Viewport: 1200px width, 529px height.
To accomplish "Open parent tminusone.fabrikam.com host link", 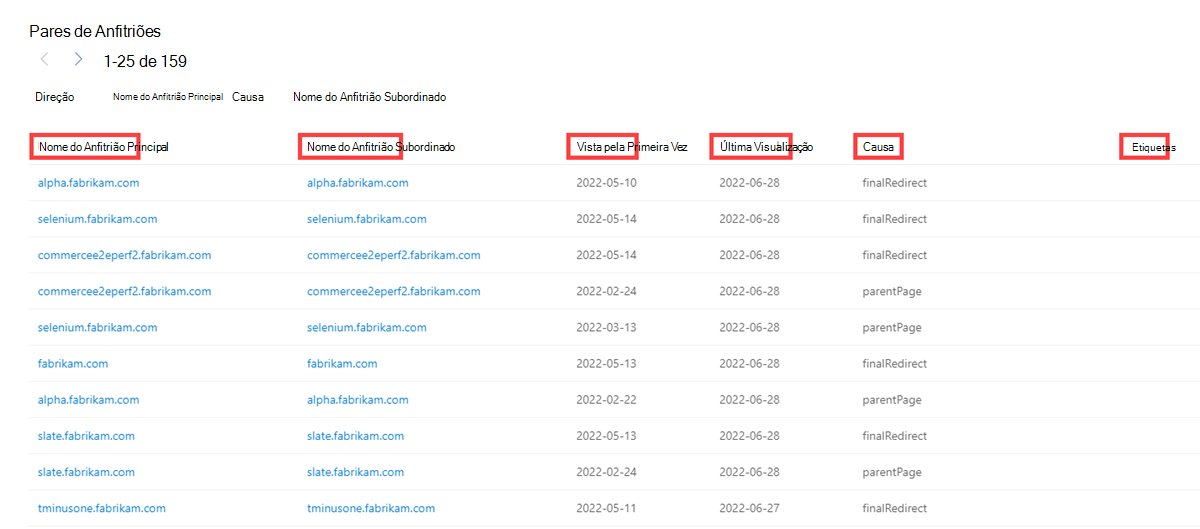I will click(x=102, y=508).
